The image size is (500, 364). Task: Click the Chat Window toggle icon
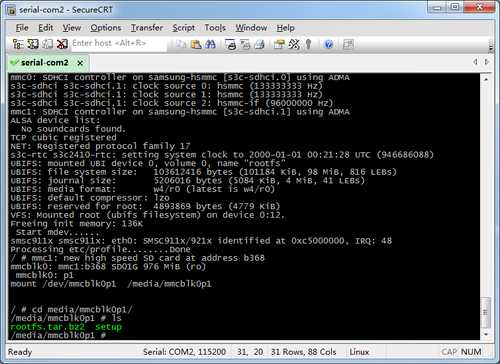click(348, 44)
